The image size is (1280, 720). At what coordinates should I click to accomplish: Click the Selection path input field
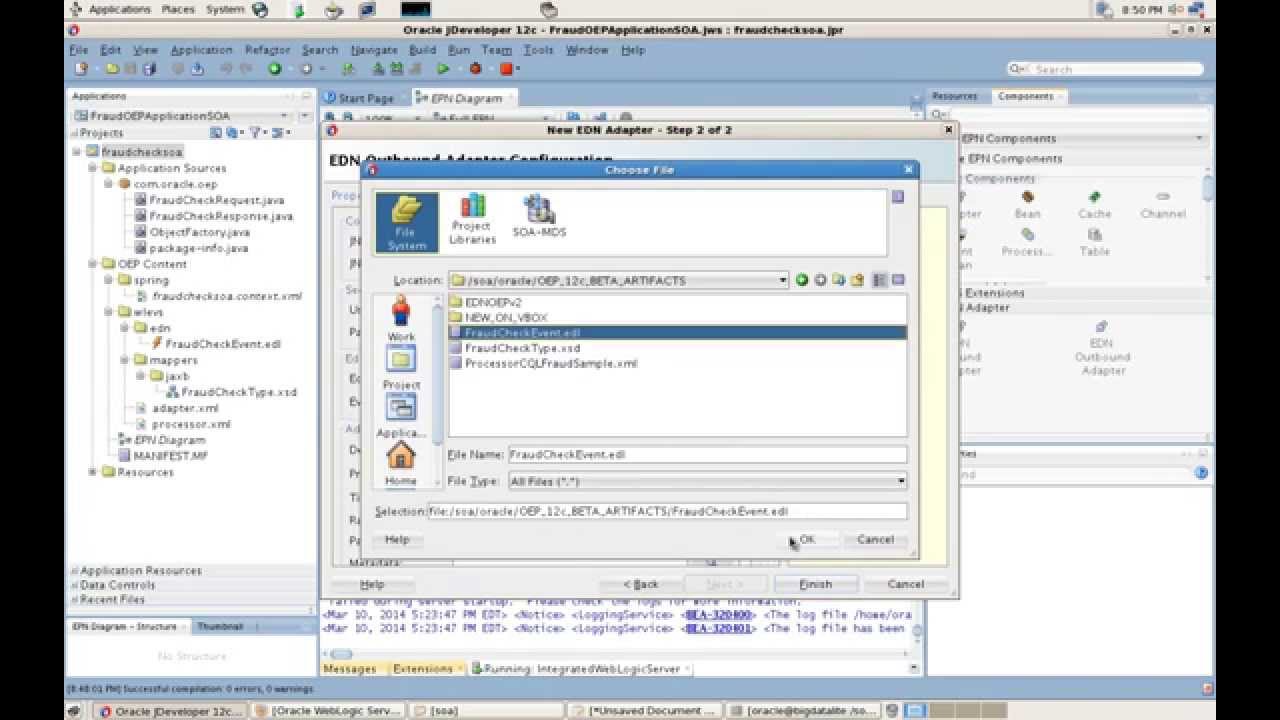667,511
